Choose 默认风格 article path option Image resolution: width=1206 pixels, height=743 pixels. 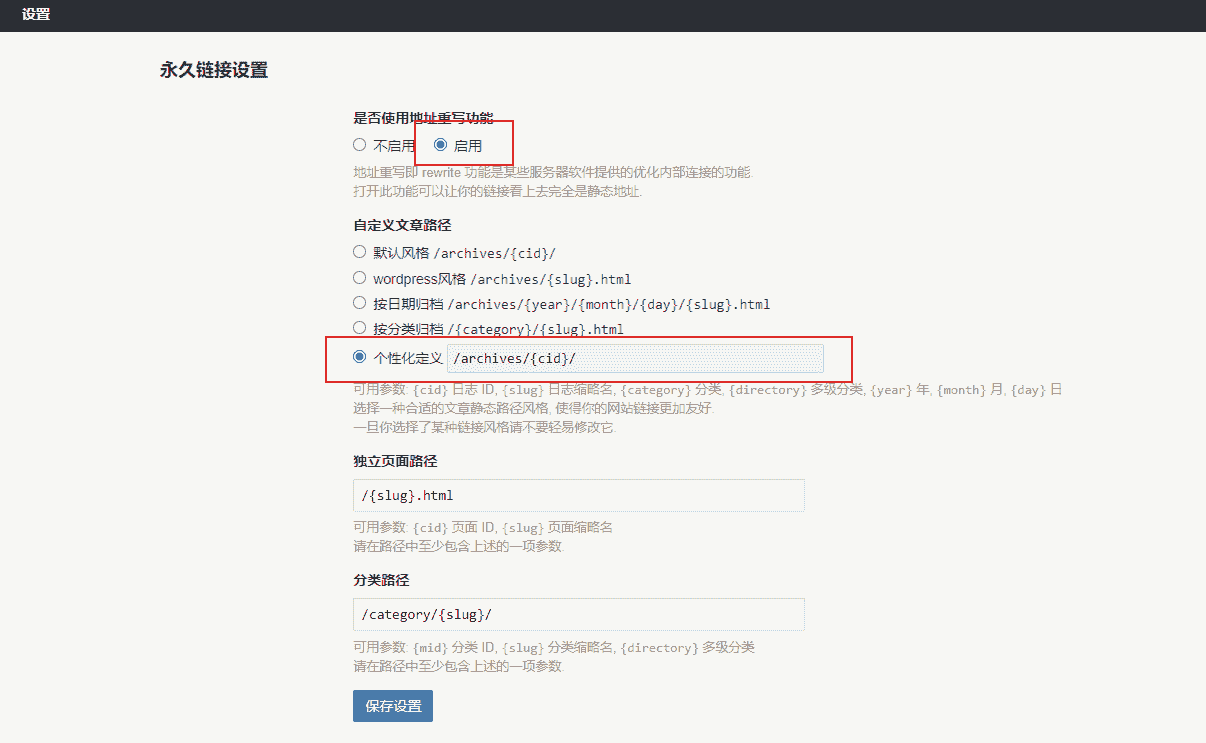click(360, 252)
